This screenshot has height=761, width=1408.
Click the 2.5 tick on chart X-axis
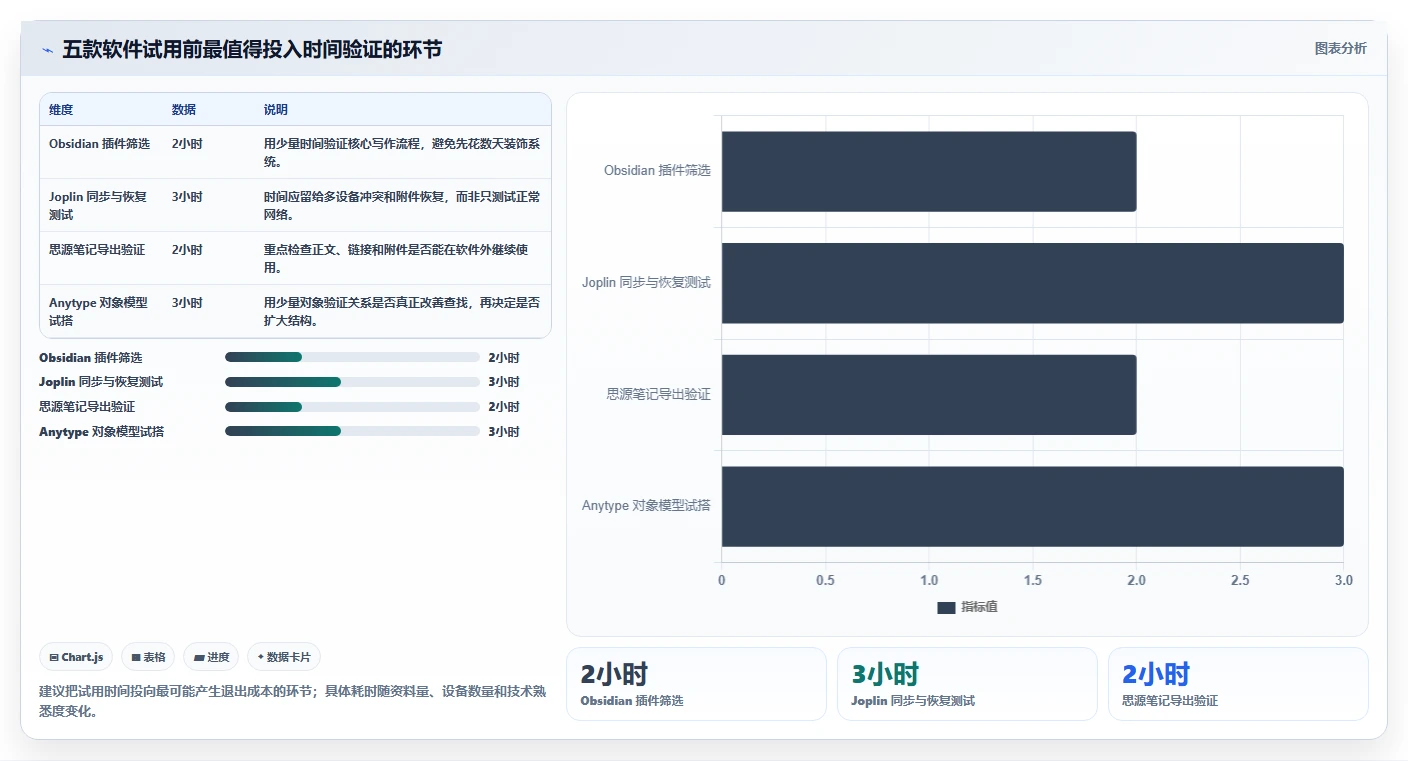(x=1240, y=581)
